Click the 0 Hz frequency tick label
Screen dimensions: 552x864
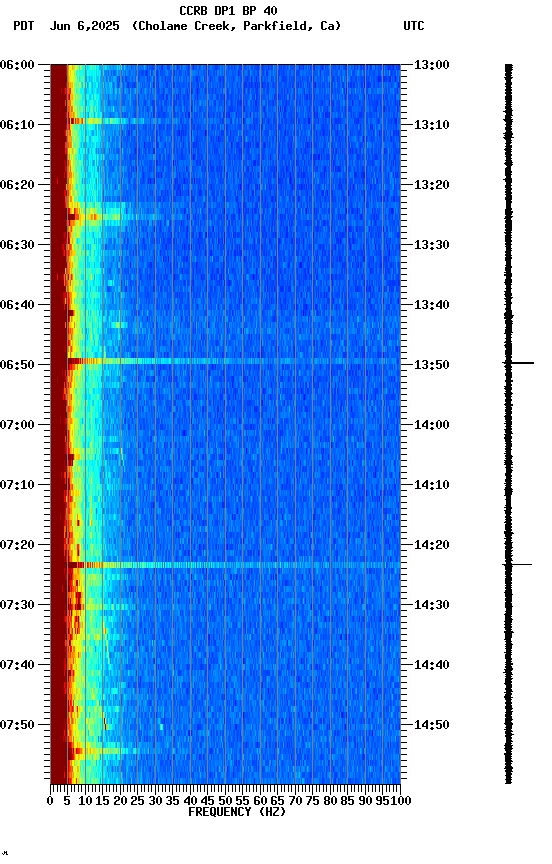click(50, 801)
